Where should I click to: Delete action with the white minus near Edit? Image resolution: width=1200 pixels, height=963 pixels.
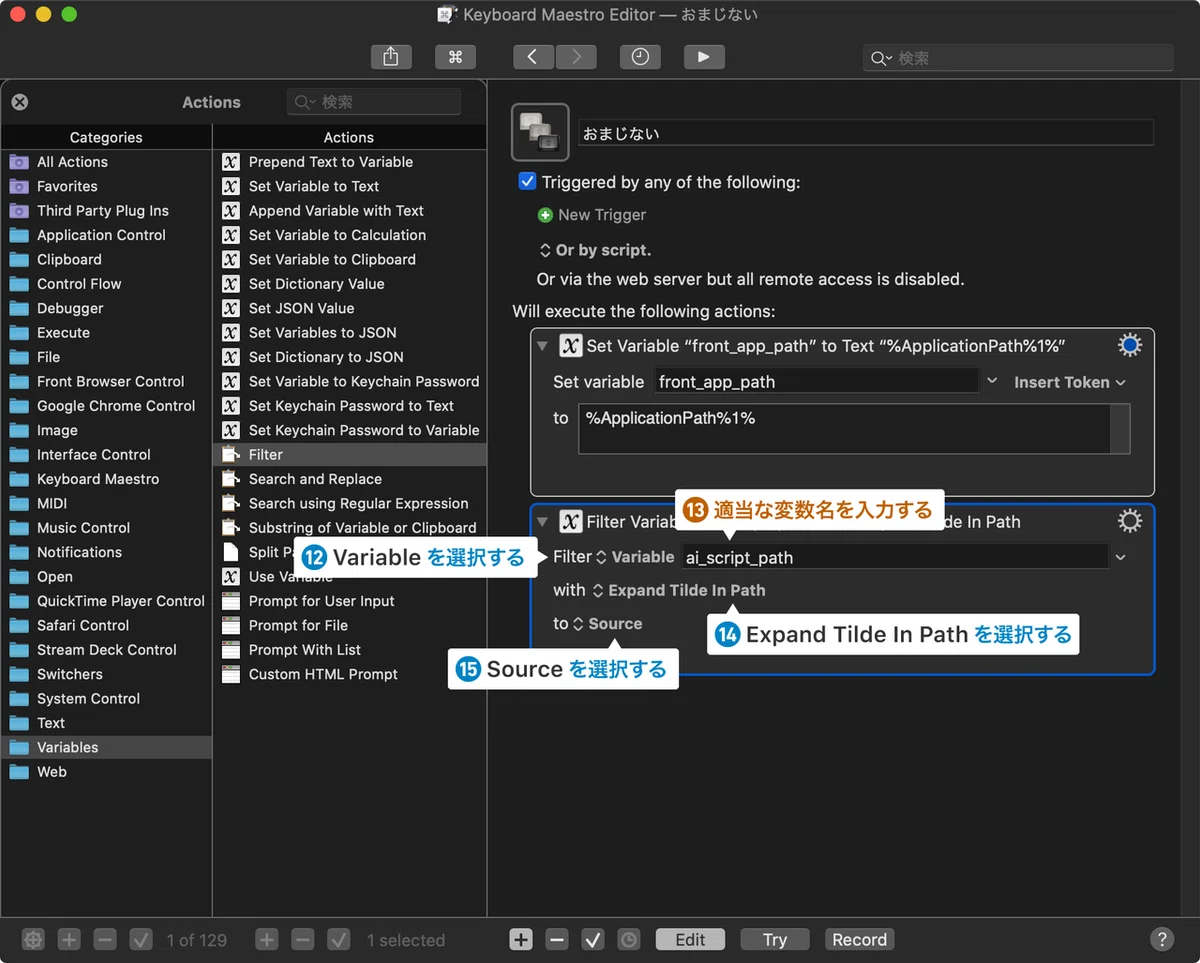(x=557, y=939)
